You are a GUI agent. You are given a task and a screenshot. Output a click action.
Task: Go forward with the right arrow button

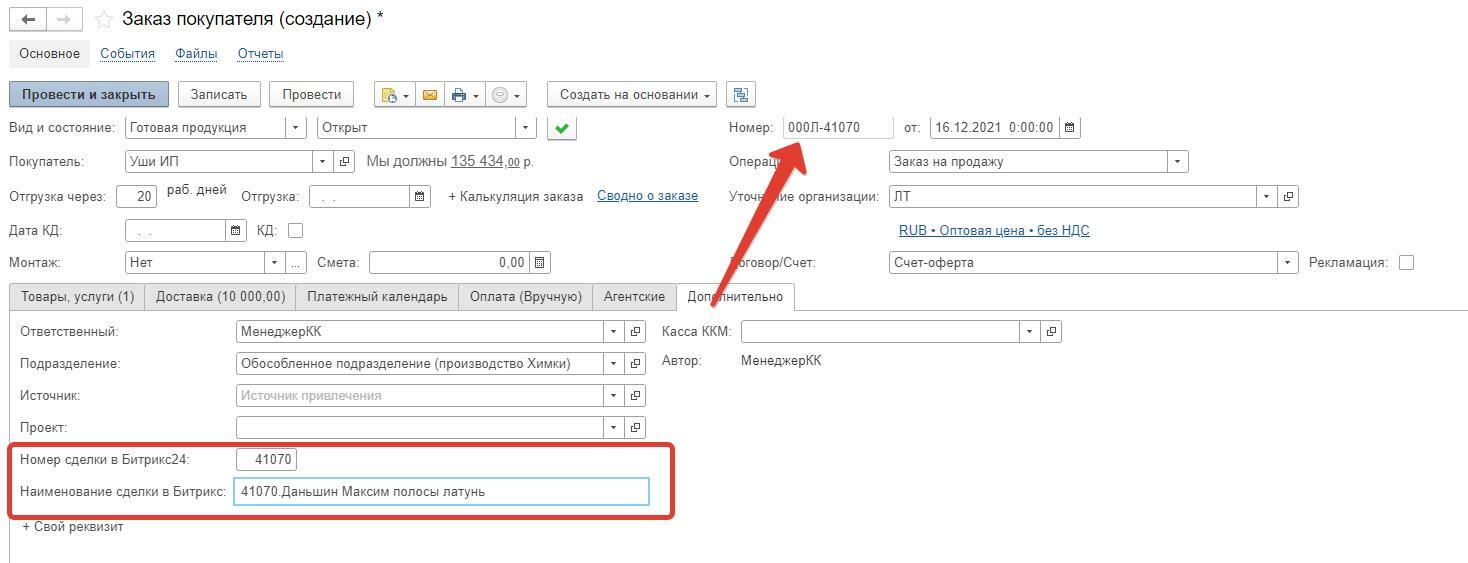tap(64, 19)
